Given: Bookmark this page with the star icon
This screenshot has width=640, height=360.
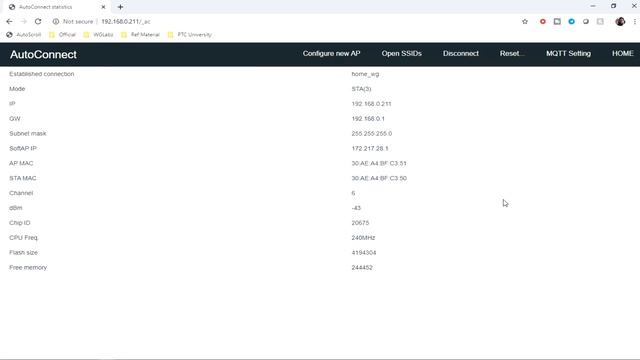Looking at the screenshot, I should pyautogui.click(x=525, y=22).
